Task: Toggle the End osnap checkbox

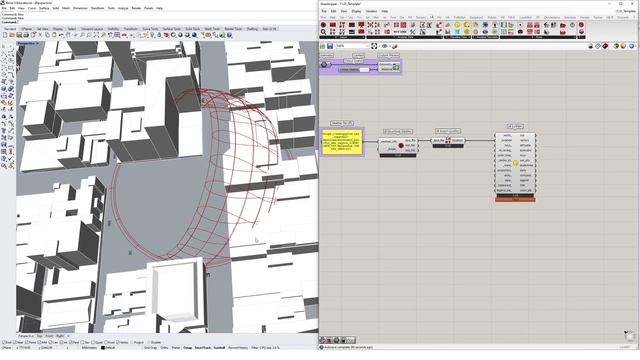Action: (3, 342)
